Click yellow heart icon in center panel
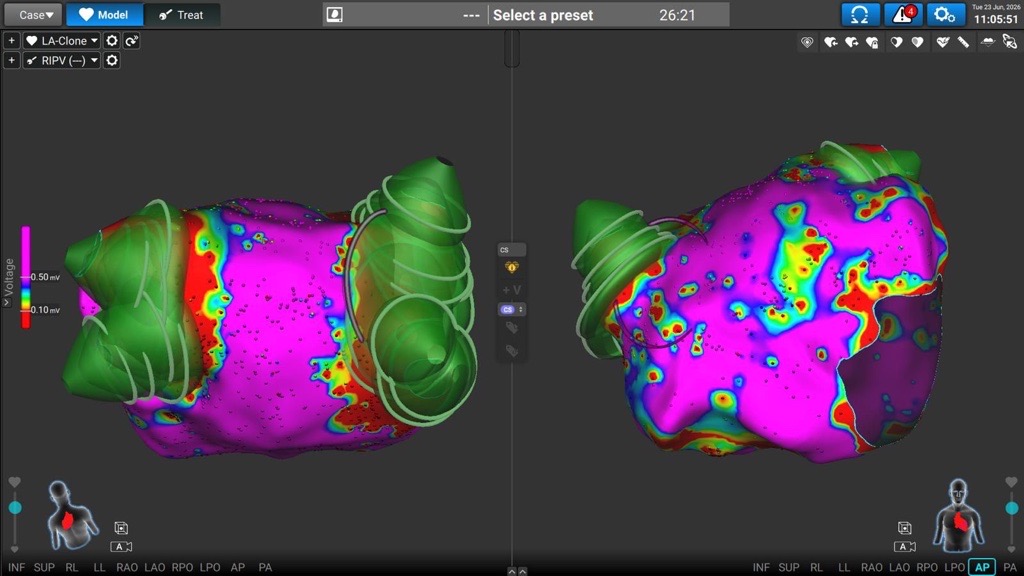1024x576 pixels. coord(511,267)
